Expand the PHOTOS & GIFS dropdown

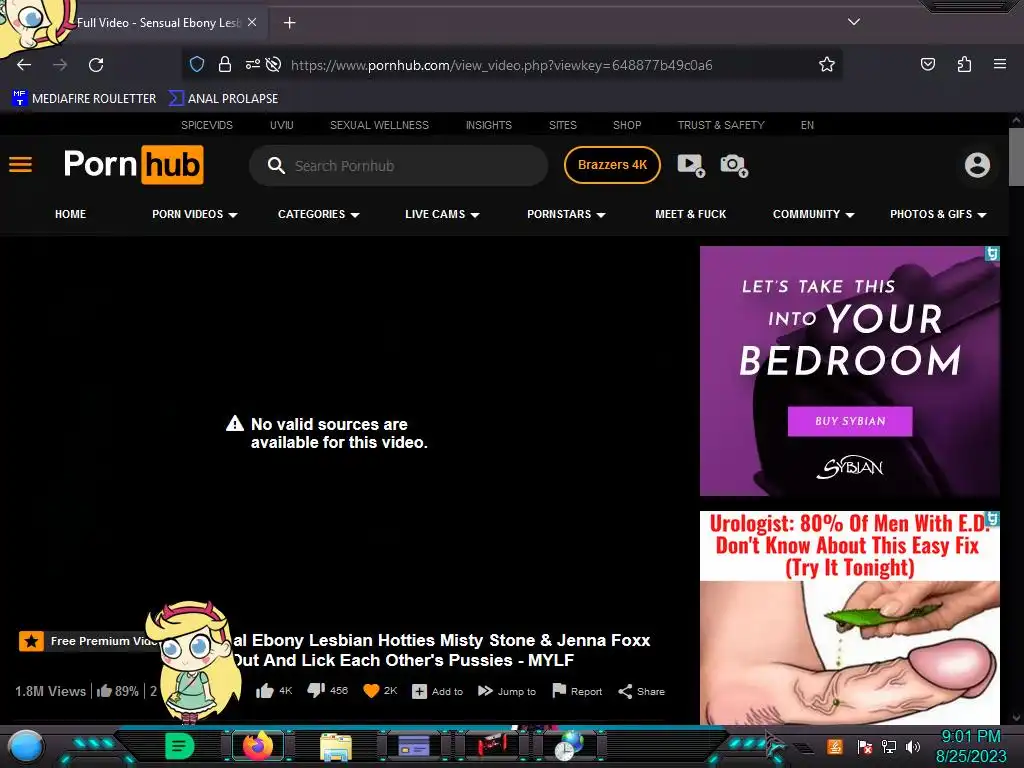(x=938, y=214)
